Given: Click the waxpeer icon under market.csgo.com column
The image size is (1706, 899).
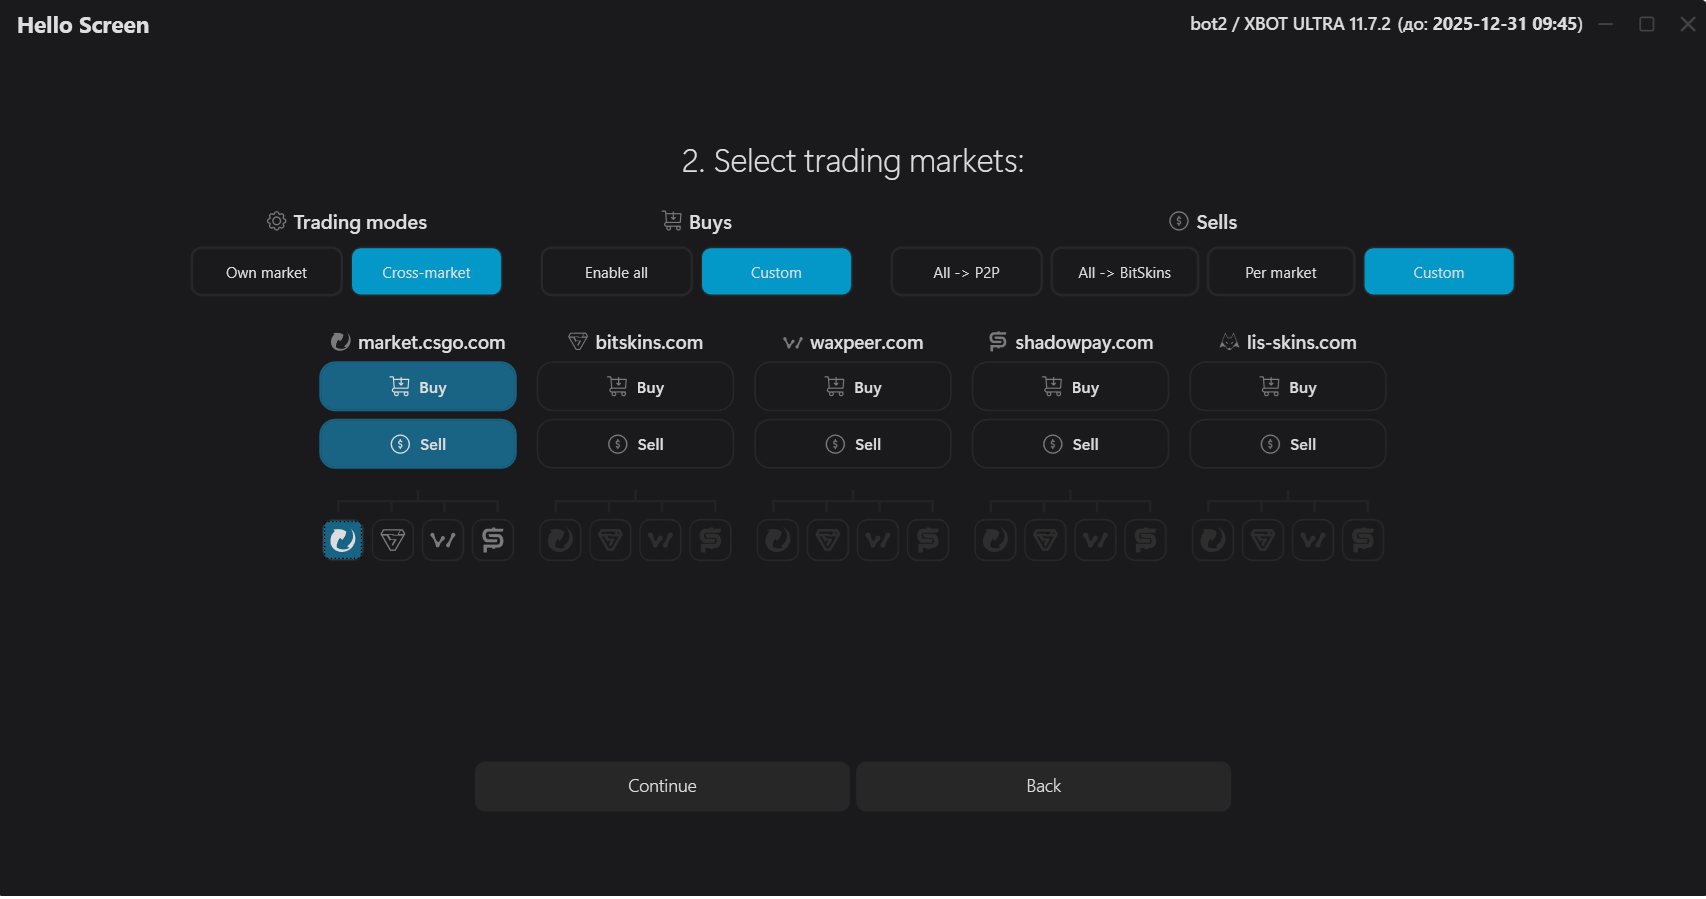Looking at the screenshot, I should [x=443, y=540].
